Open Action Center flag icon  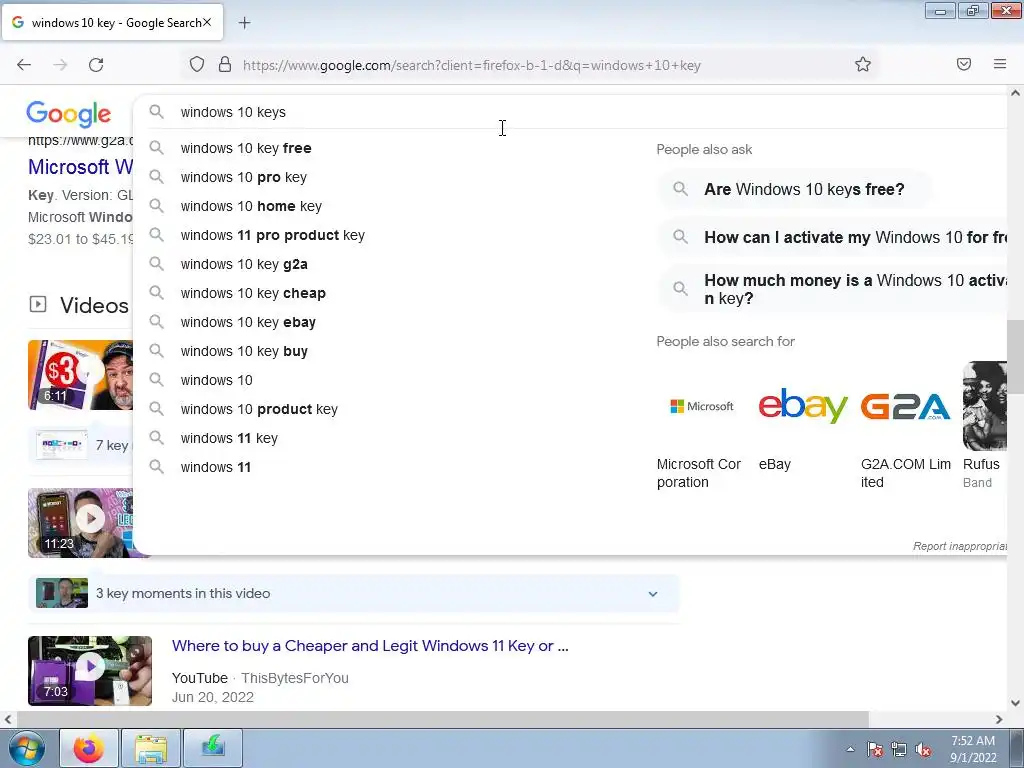tap(875, 749)
